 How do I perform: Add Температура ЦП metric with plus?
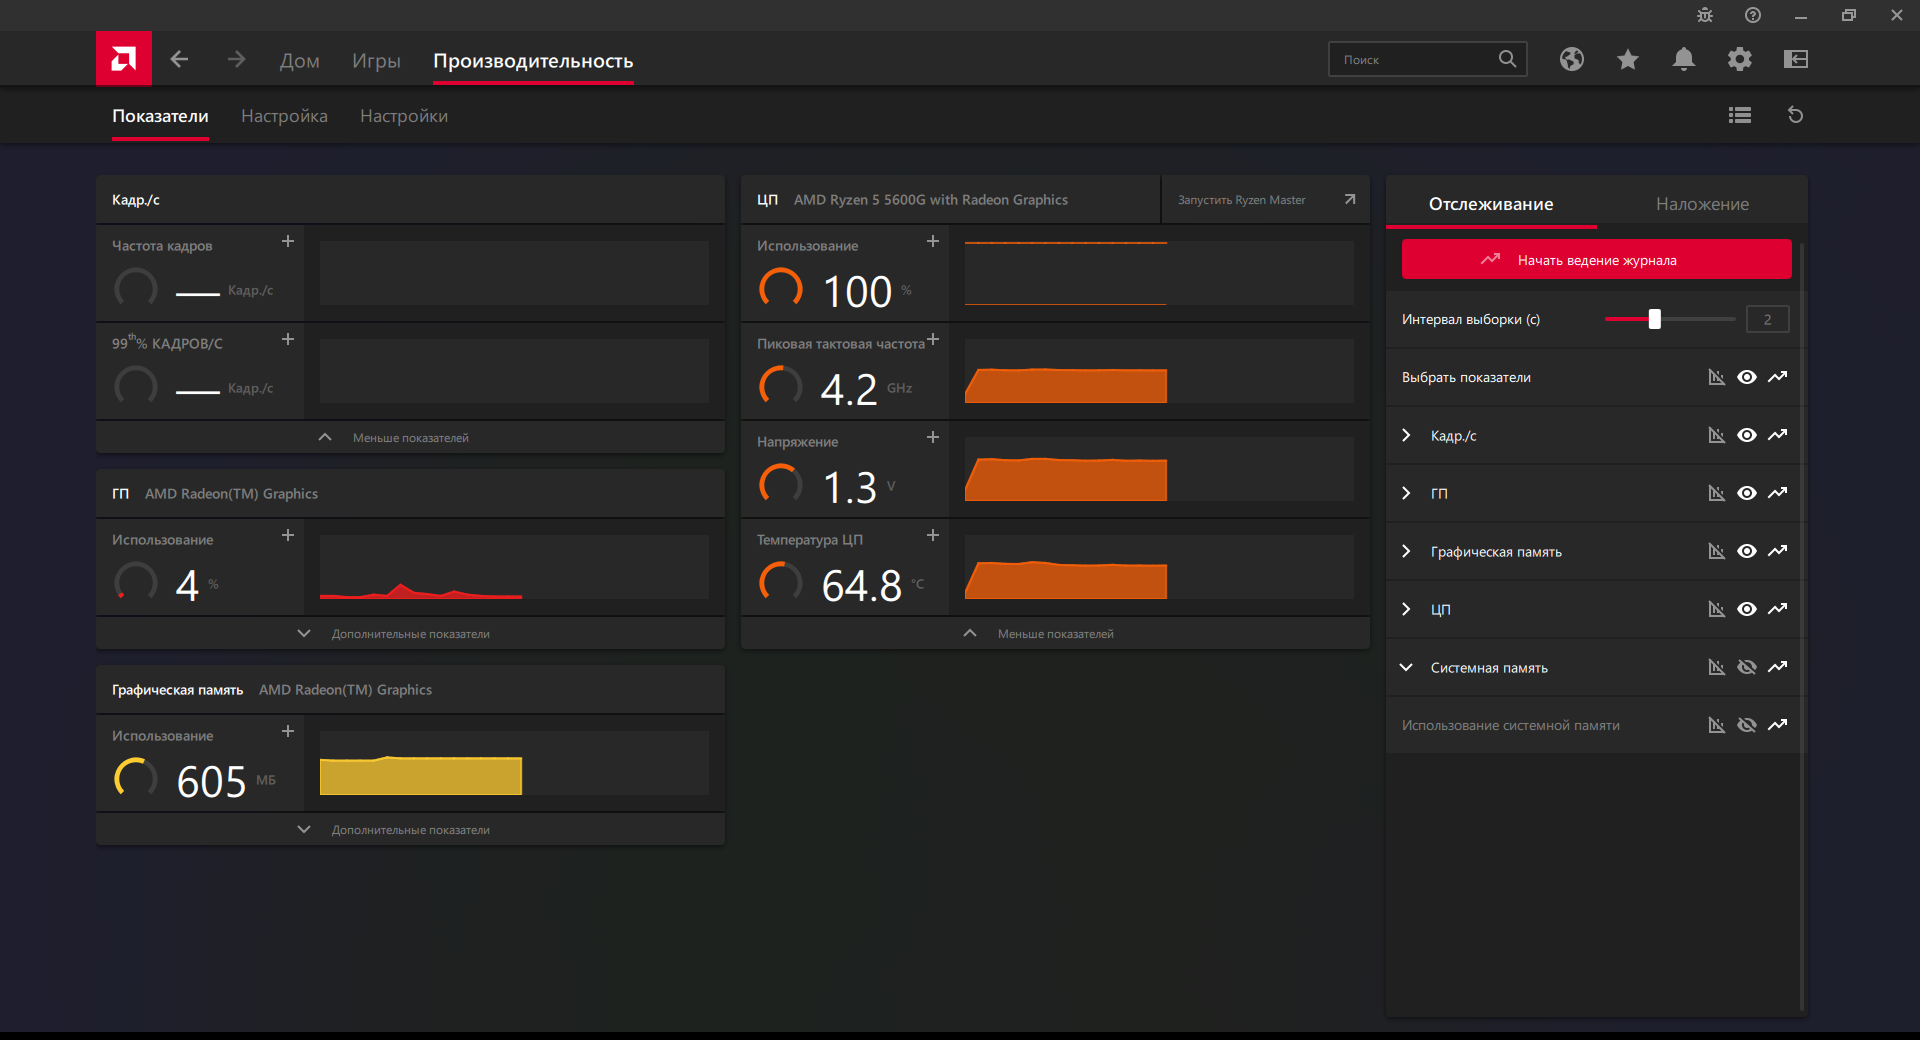tap(933, 536)
